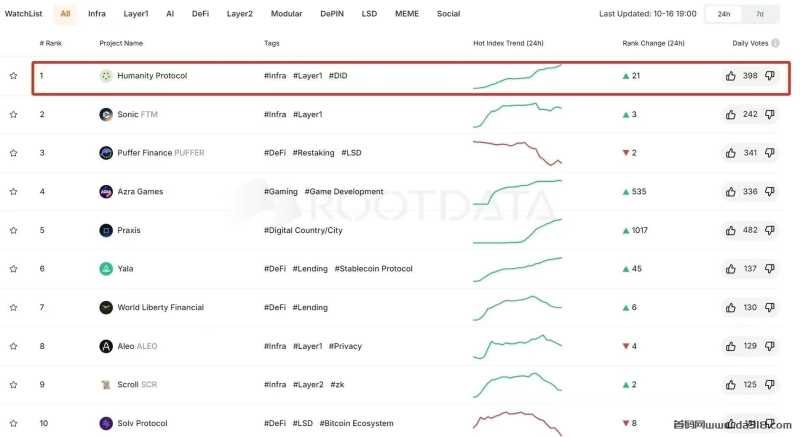
Task: Click #Bitcoin Ecosystem tag on Solv Protocol
Action: [x=356, y=423]
